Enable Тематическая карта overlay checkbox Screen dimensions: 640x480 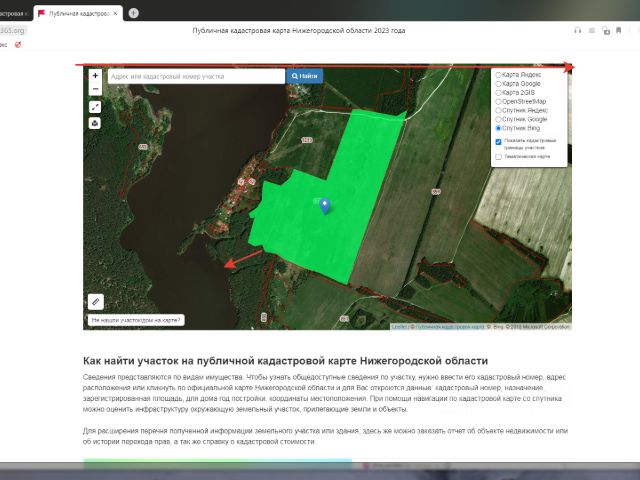499,156
